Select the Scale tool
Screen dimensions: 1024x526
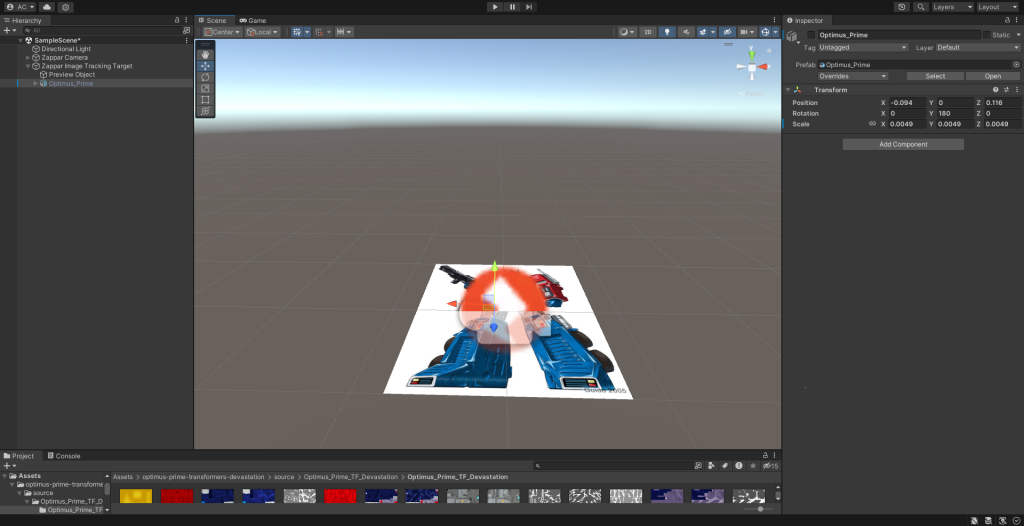(205, 88)
